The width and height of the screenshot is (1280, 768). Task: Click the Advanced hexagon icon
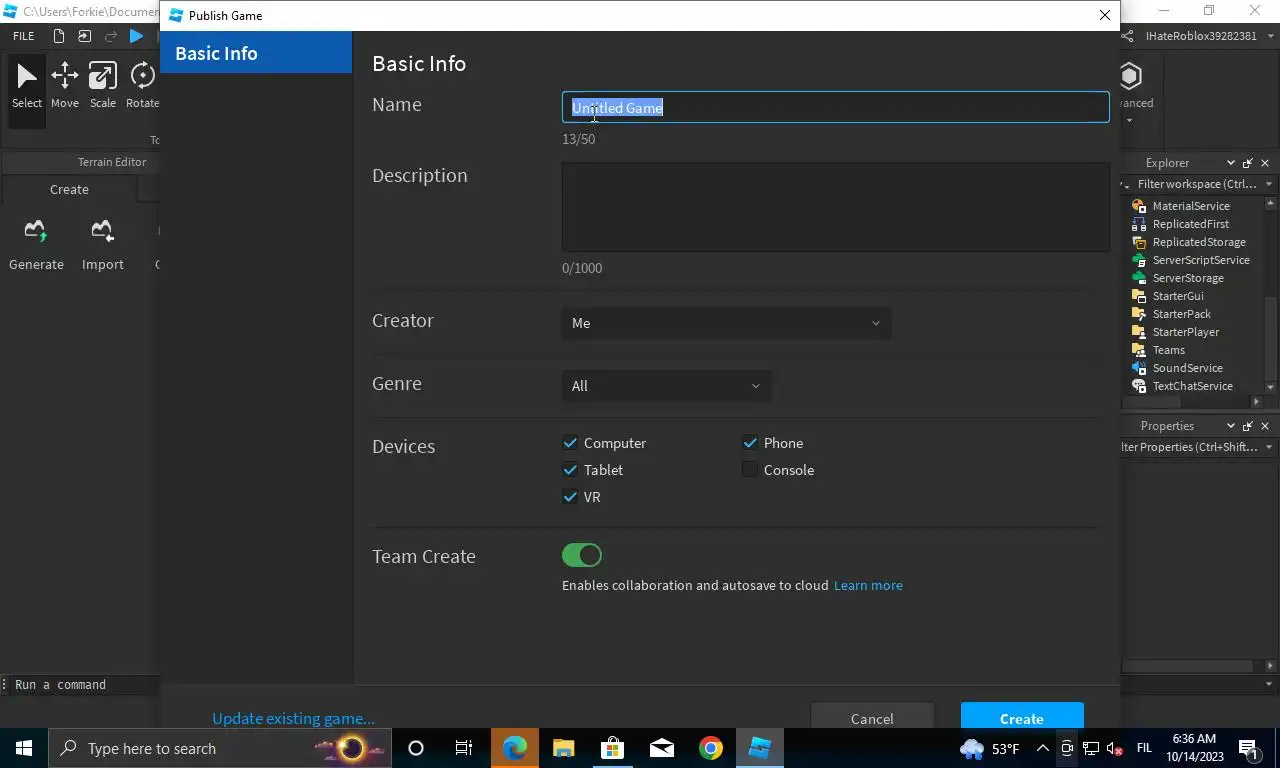tap(1130, 77)
